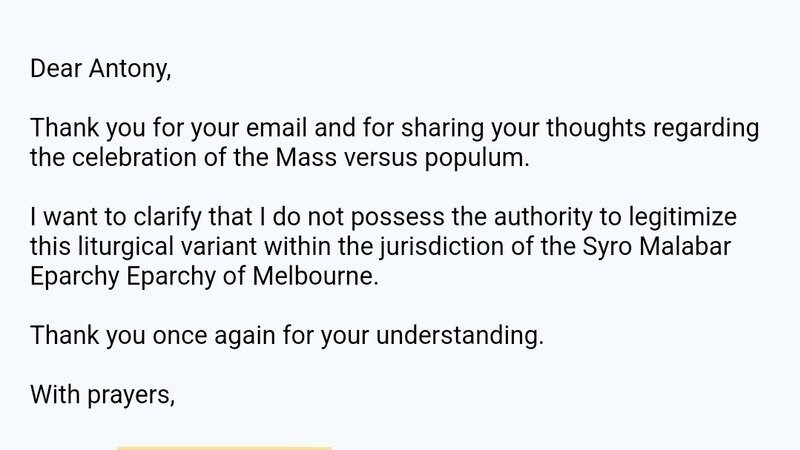Image resolution: width=800 pixels, height=450 pixels.
Task: Click the yellow highlighted bar below the sign-off
Action: (x=224, y=446)
